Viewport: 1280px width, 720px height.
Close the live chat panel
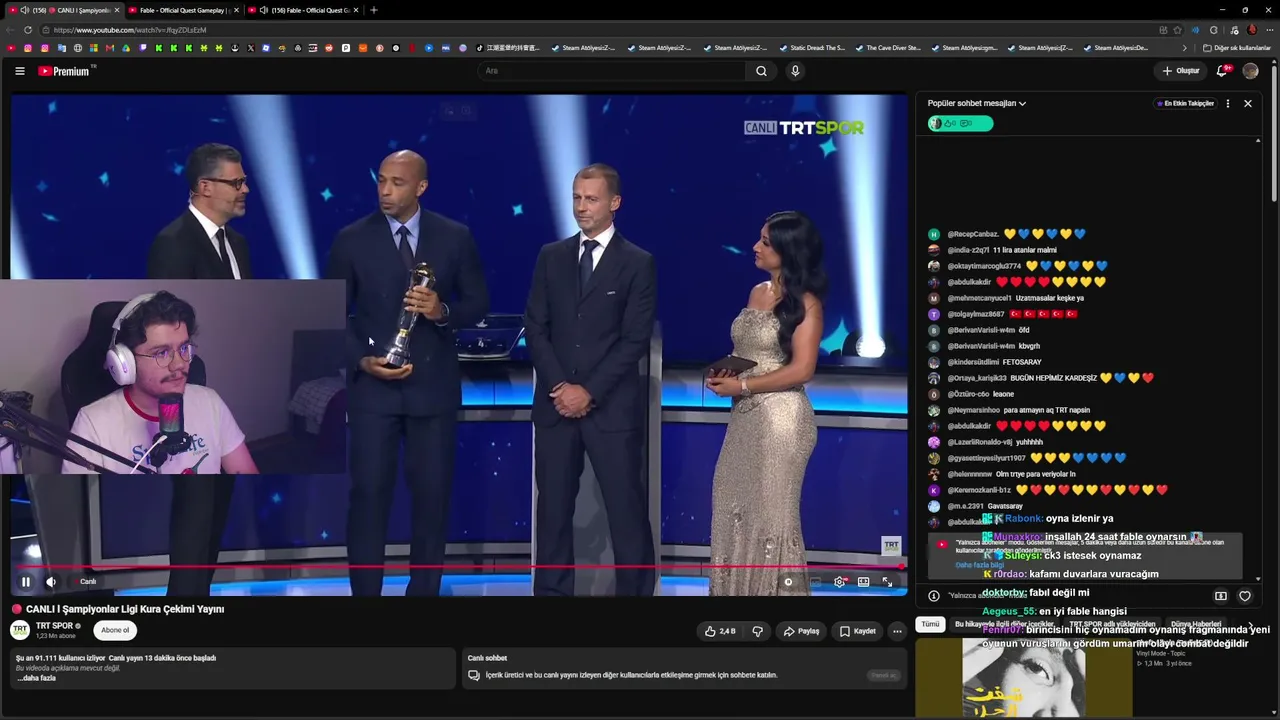click(x=1248, y=103)
